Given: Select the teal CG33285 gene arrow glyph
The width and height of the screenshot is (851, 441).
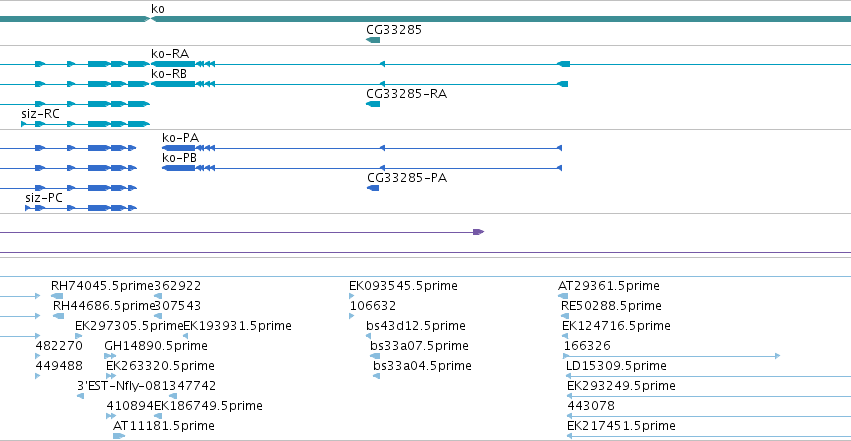Looking at the screenshot, I should click(x=373, y=40).
